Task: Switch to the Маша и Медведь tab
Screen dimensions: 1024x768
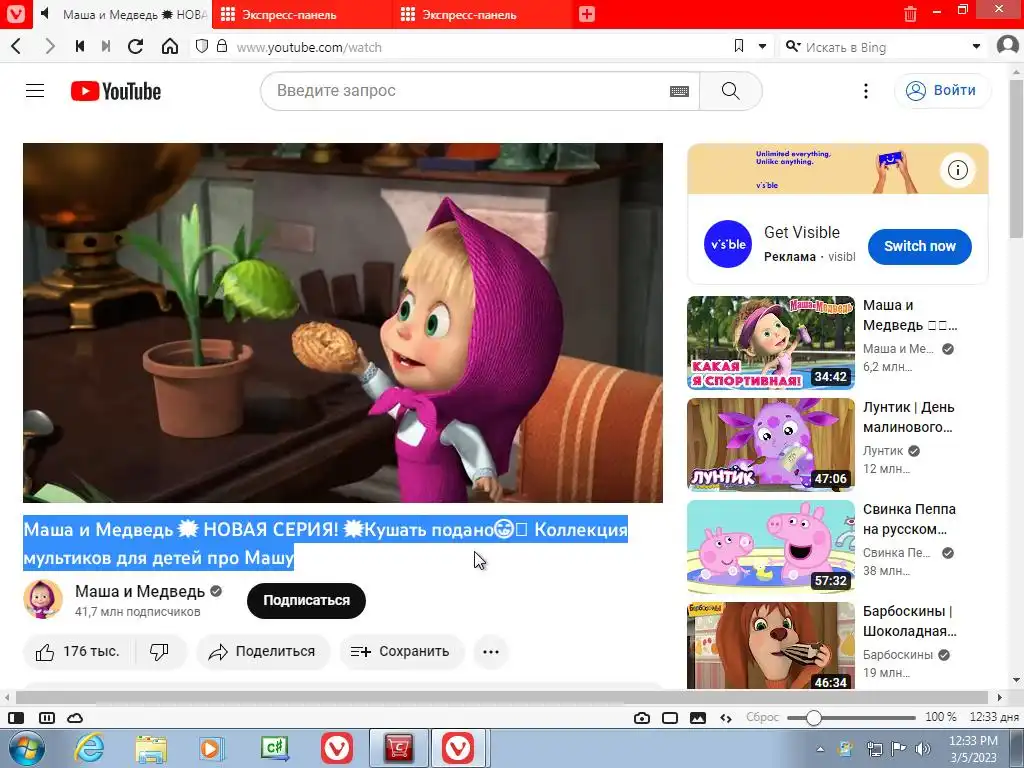Action: click(x=123, y=14)
